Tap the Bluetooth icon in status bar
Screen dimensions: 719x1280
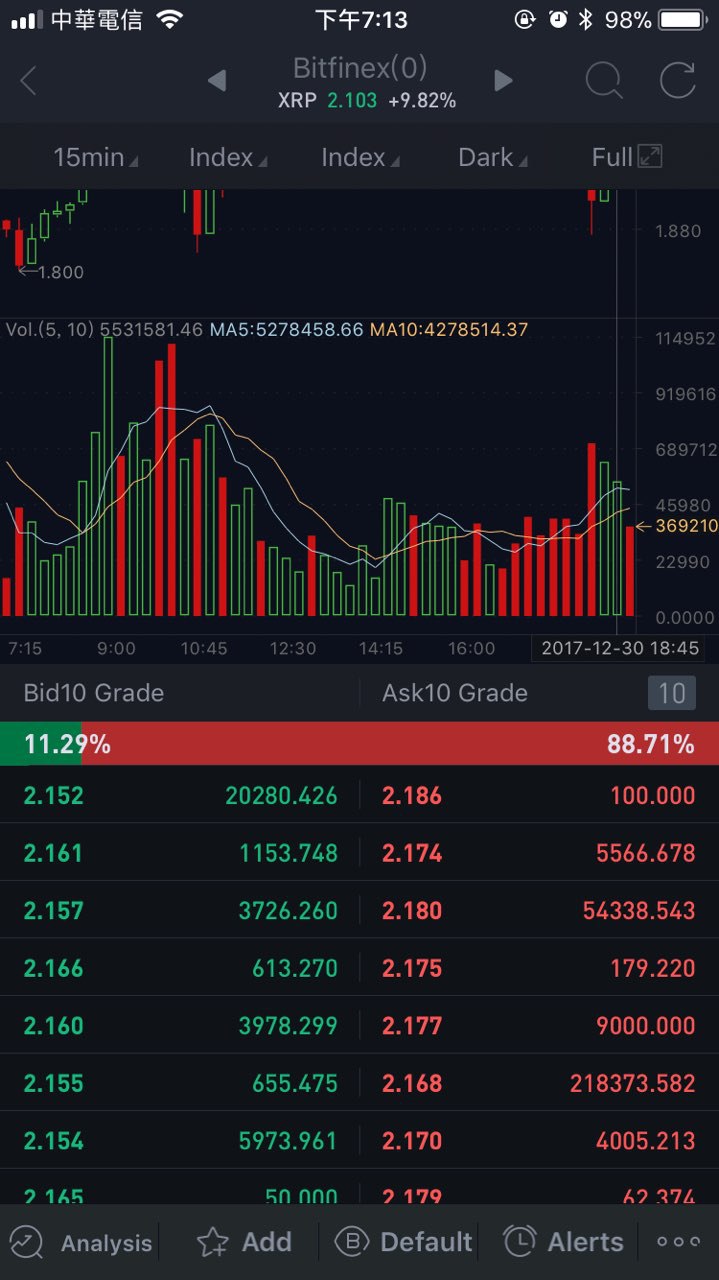click(x=586, y=19)
